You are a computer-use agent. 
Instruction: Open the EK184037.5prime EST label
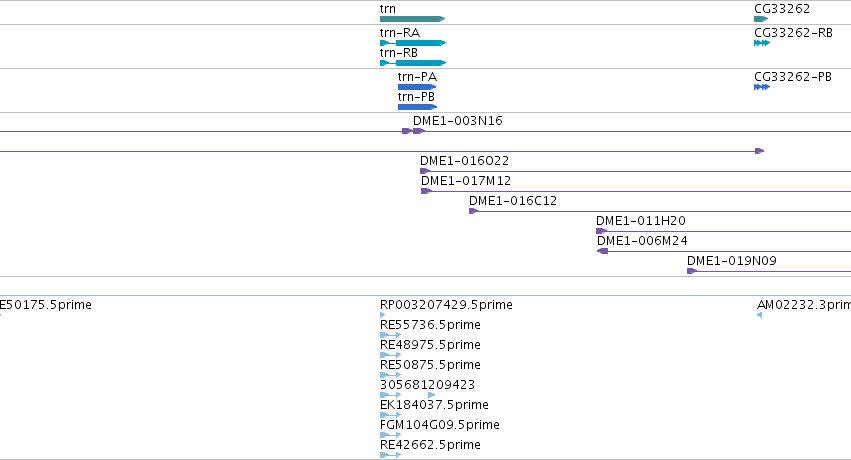coord(434,405)
